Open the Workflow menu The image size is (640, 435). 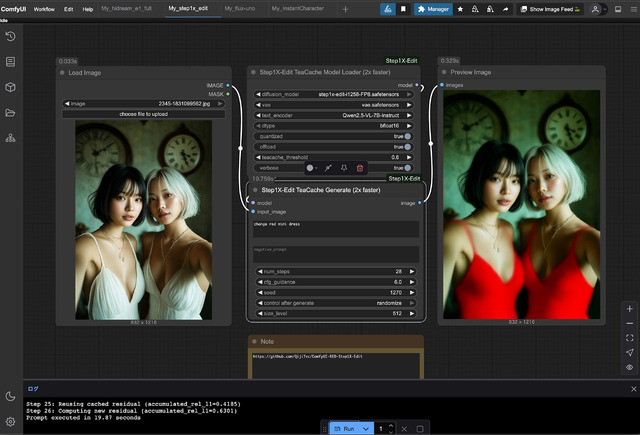pos(44,9)
